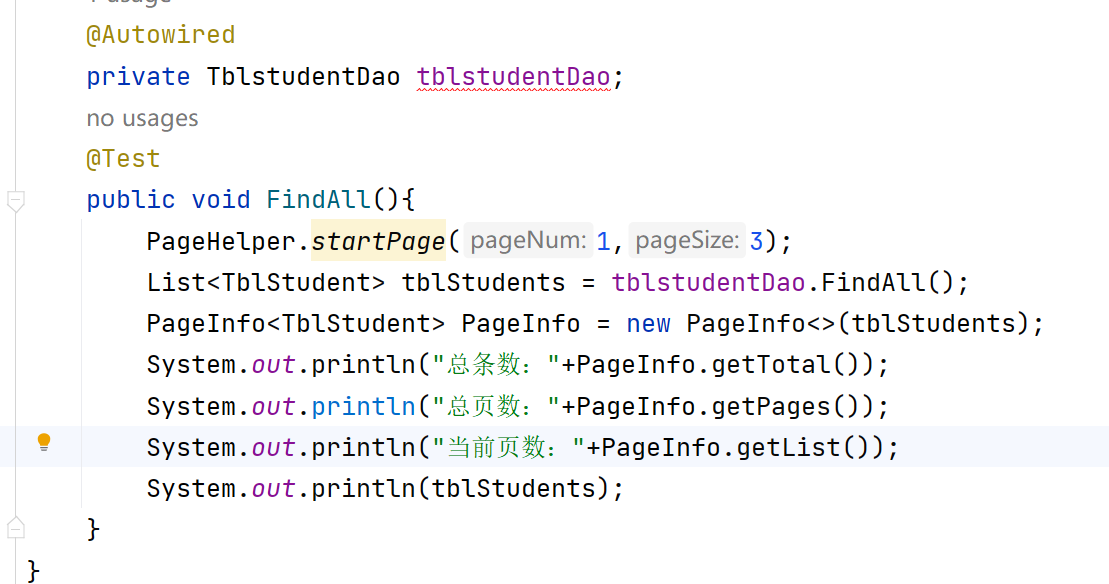Collapse the FindAll method using gutter fold marker
Viewport: 1109px width, 584px height.
[16, 200]
